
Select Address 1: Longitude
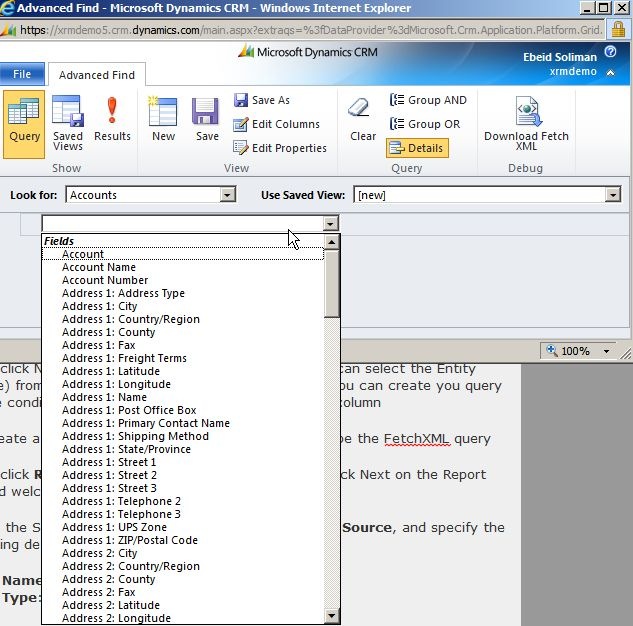(x=183, y=384)
